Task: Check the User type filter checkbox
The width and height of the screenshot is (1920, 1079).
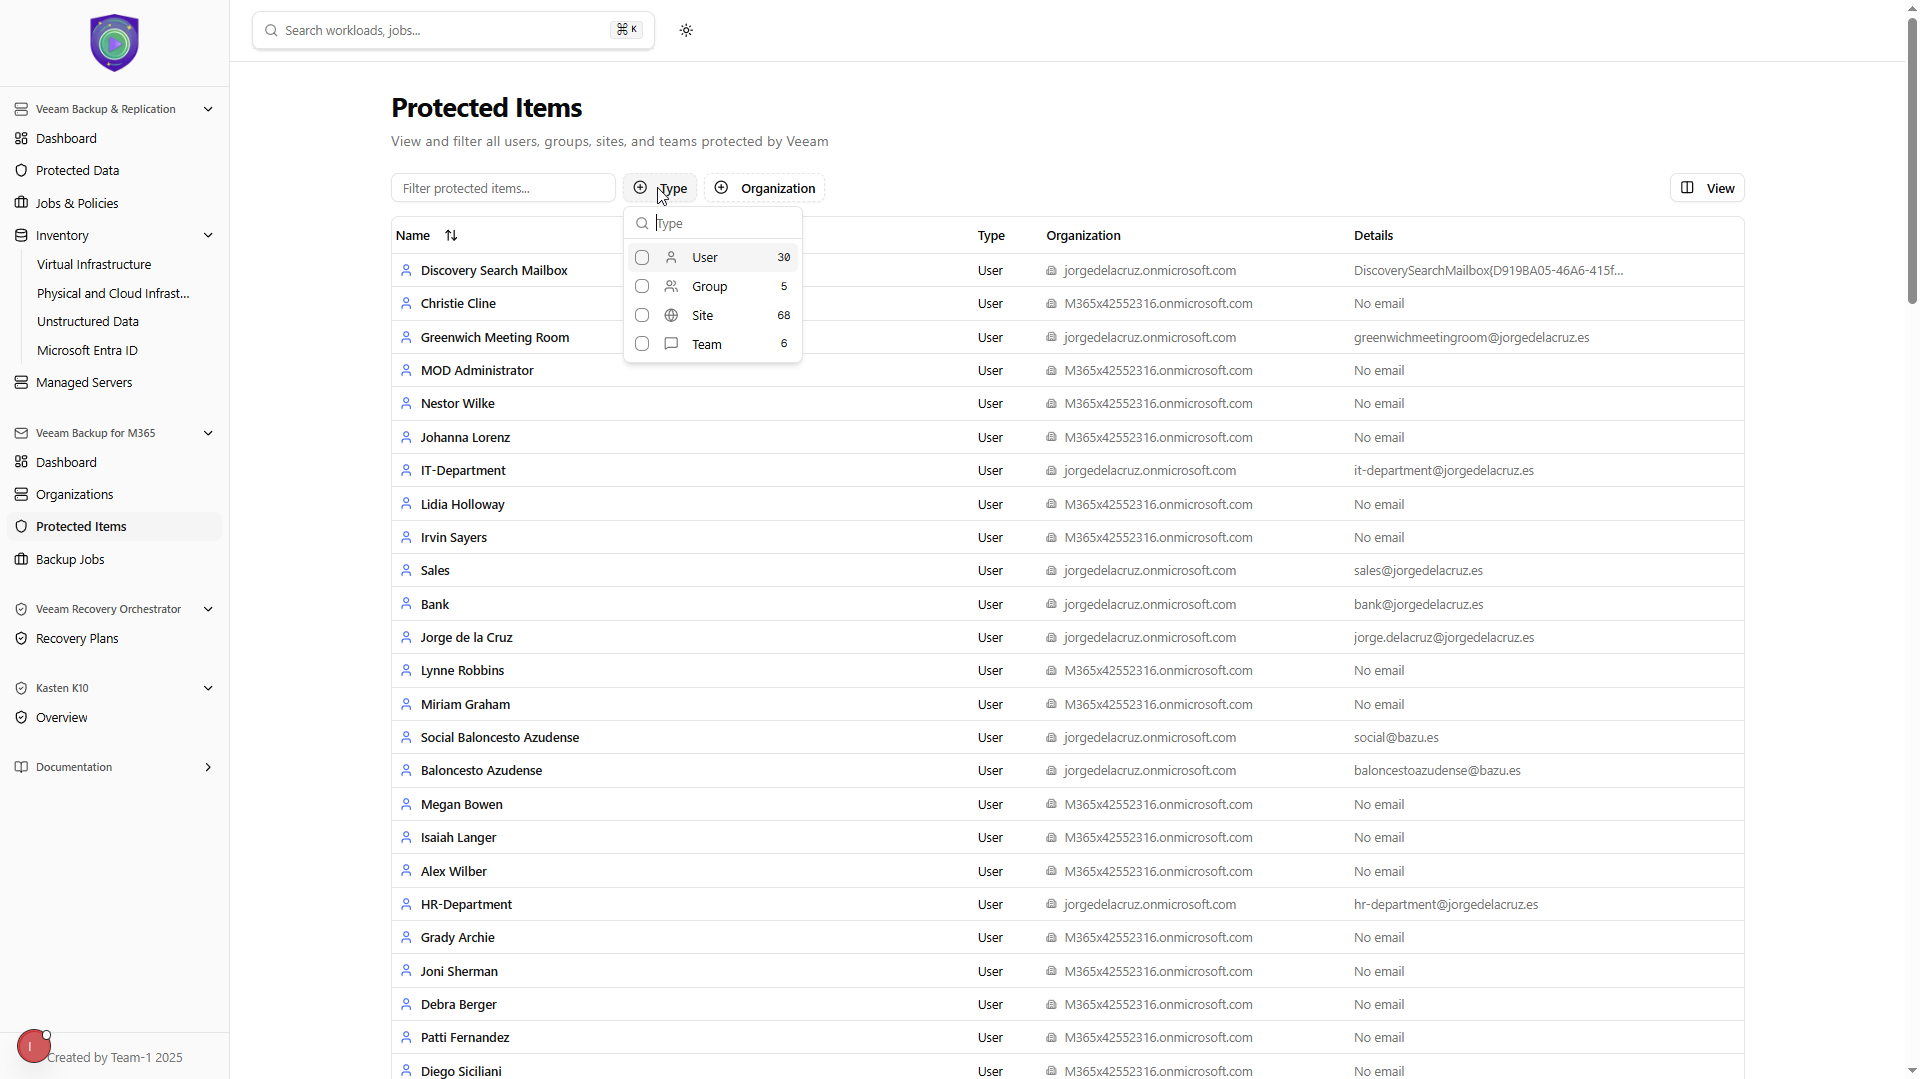Action: [642, 258]
